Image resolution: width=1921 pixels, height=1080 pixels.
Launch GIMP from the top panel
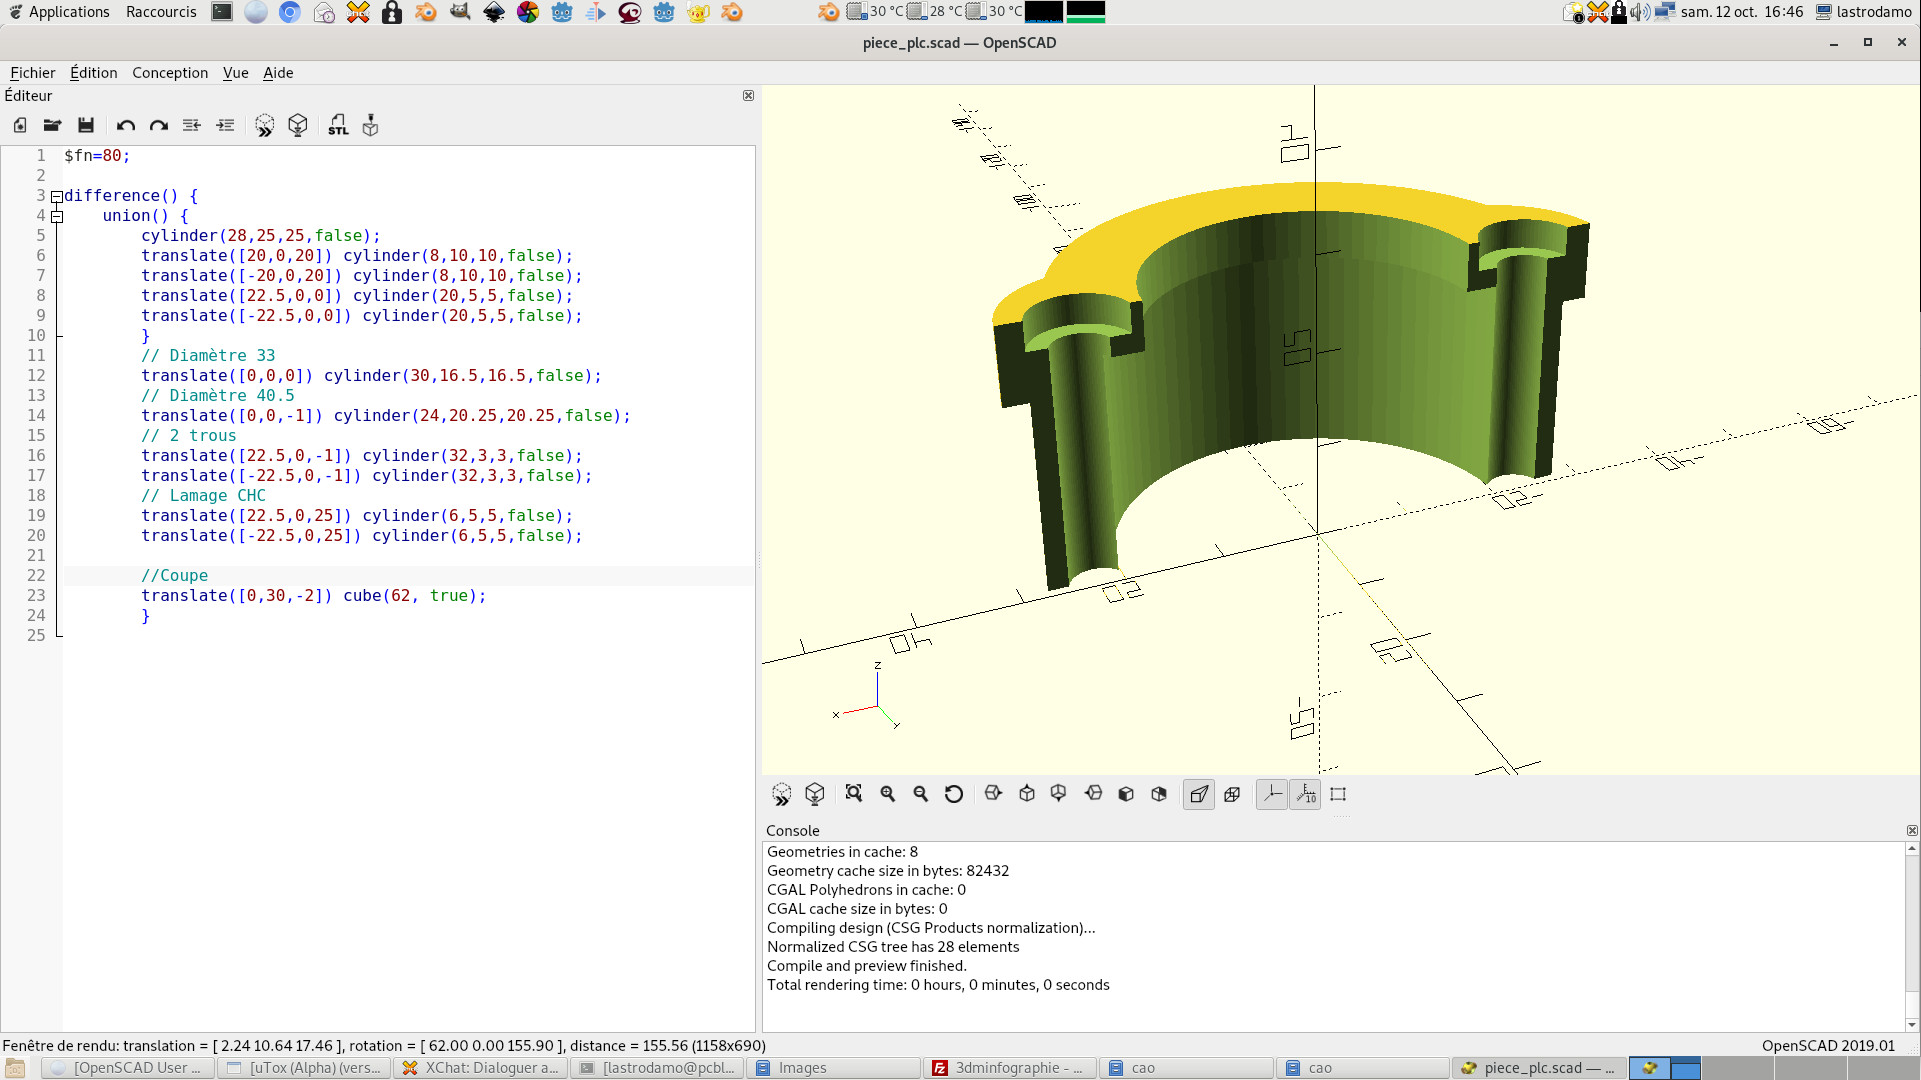460,12
